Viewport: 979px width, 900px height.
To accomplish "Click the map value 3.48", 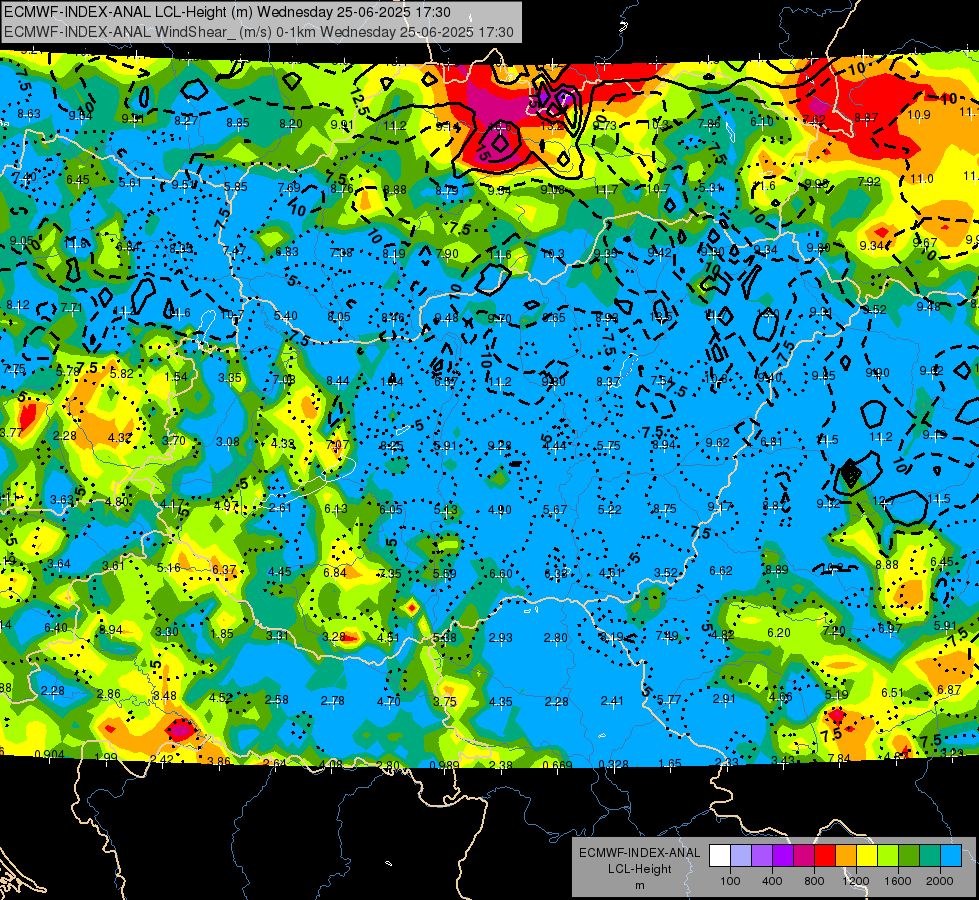I will pos(165,696).
